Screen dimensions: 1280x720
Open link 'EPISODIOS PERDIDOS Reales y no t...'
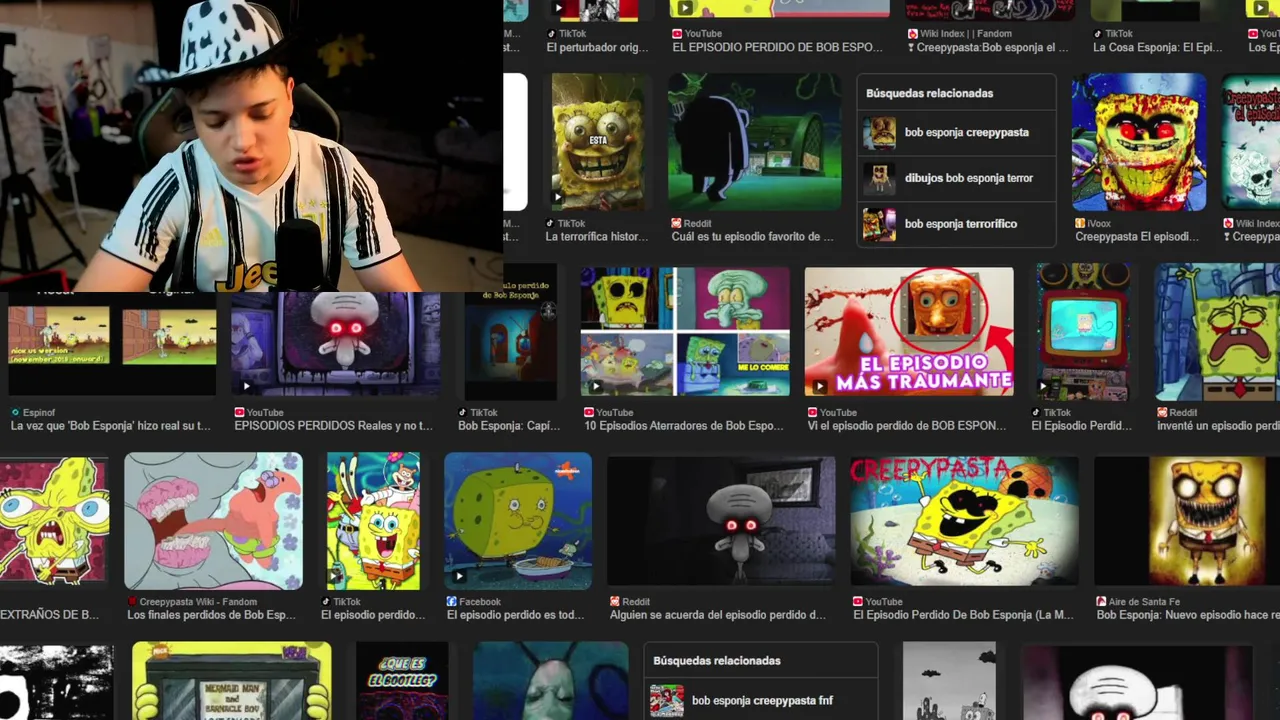[x=333, y=426]
